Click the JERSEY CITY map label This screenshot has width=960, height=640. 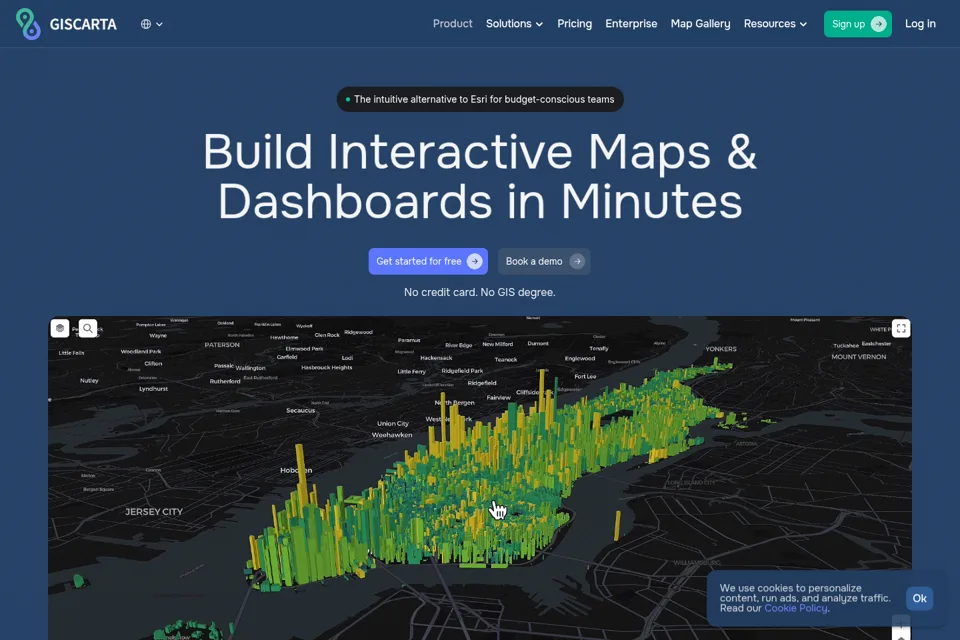154,512
